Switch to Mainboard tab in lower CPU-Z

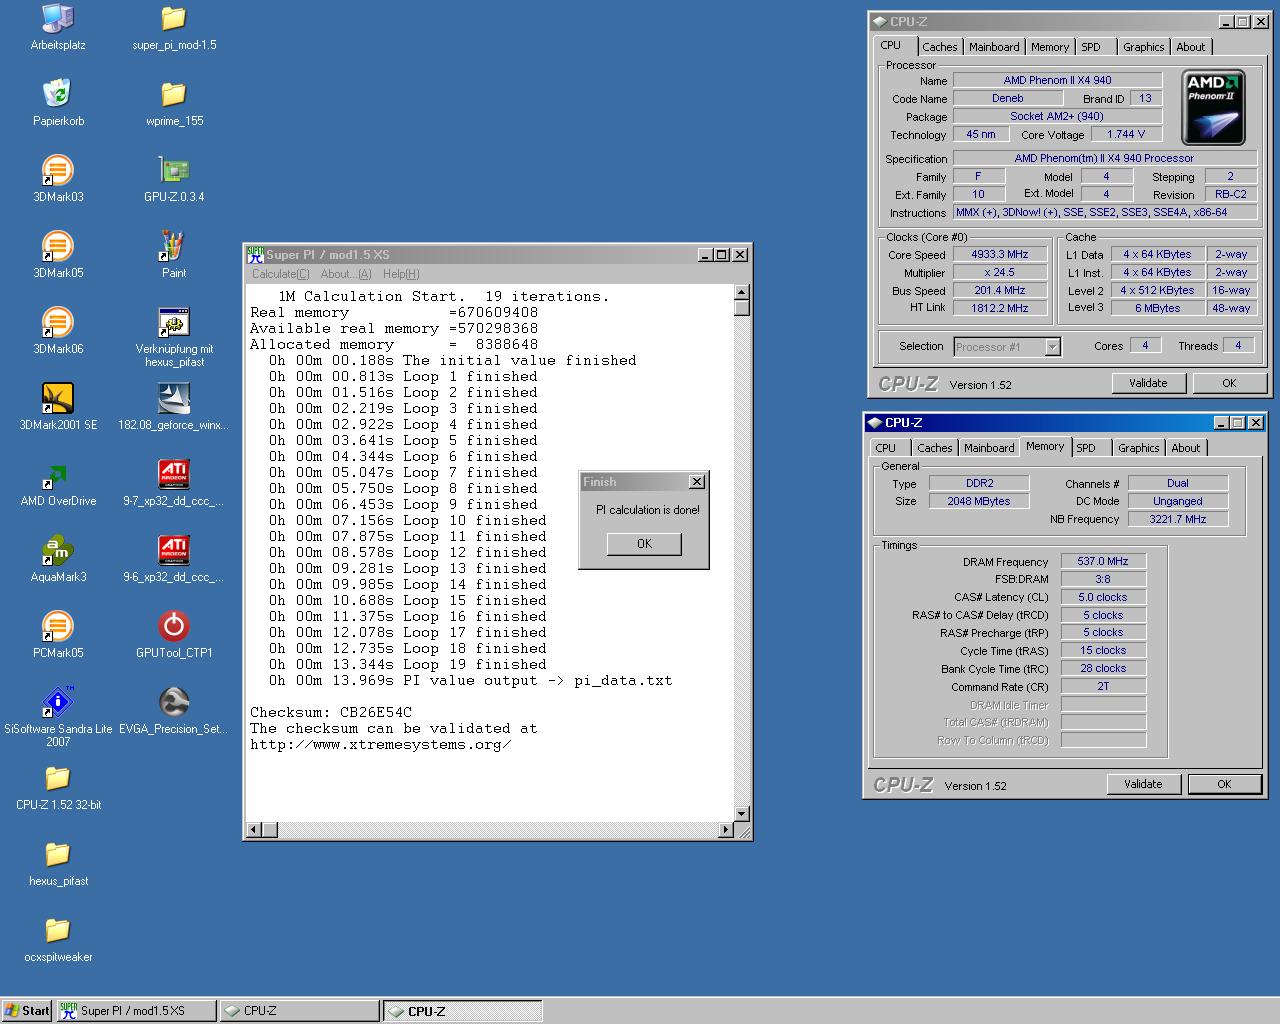pos(989,448)
